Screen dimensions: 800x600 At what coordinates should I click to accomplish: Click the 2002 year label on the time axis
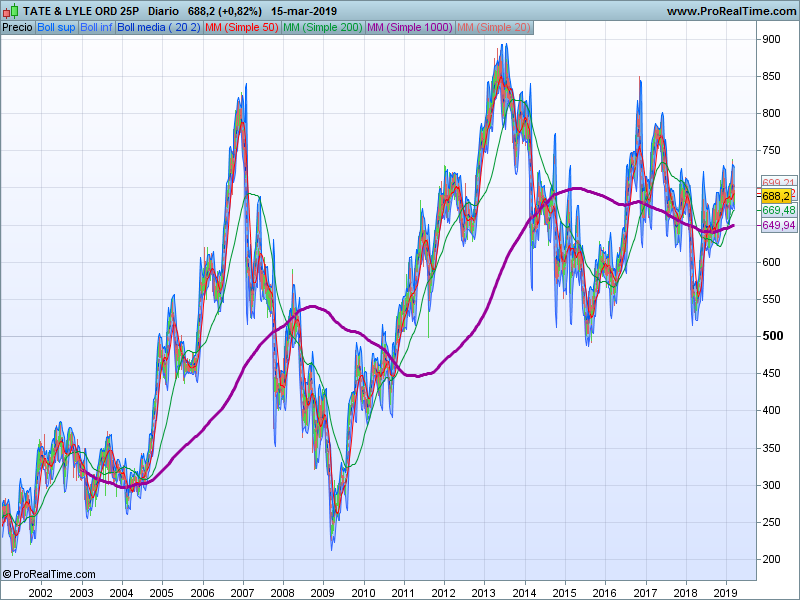[40, 593]
